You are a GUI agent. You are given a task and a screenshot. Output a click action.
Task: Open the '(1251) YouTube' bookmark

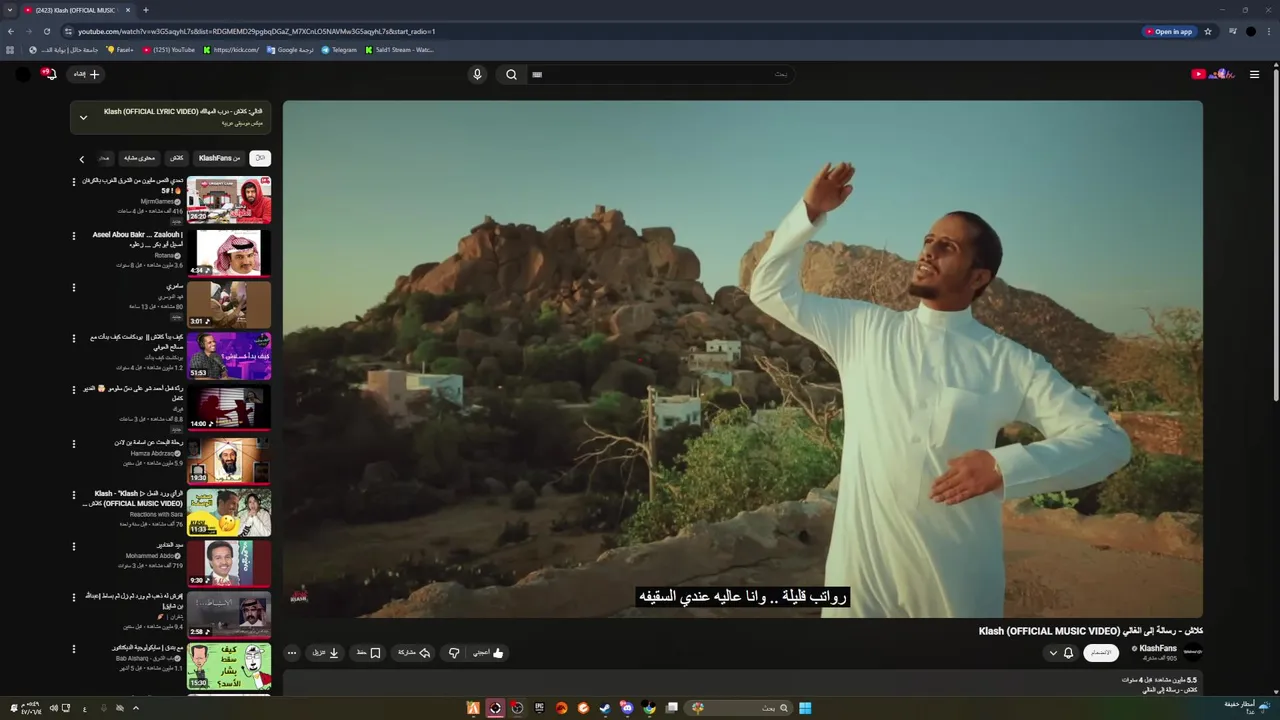168,49
